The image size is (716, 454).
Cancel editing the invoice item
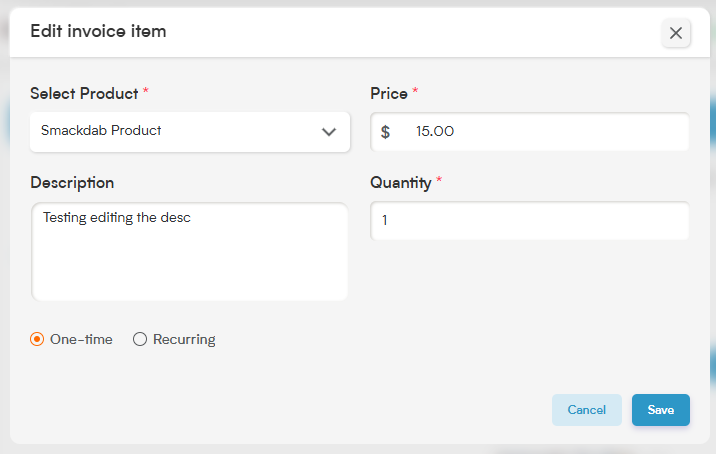coord(587,410)
